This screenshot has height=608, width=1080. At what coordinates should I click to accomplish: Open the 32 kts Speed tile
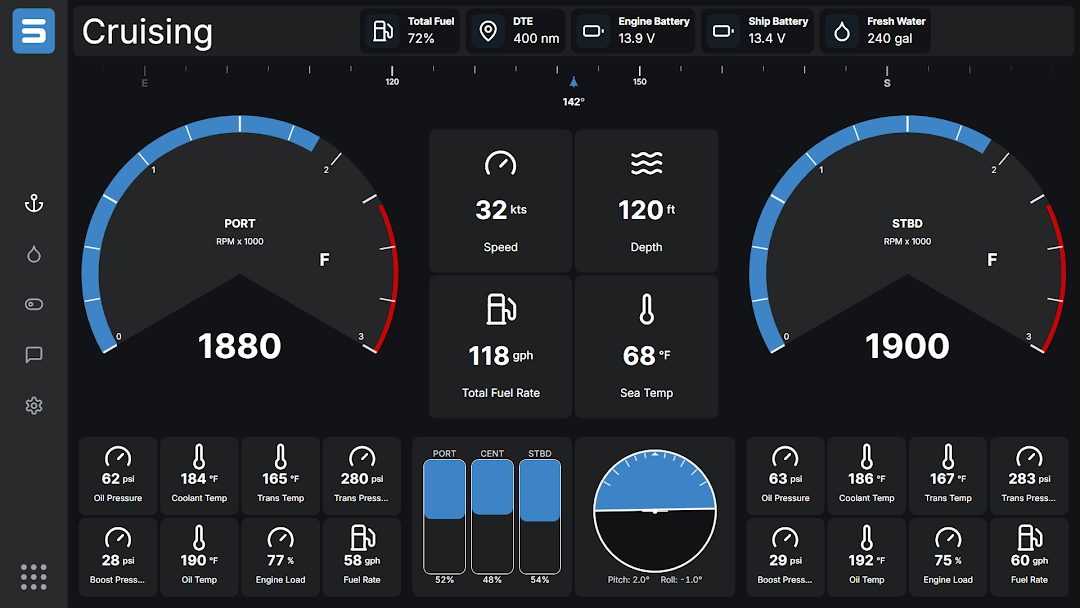pos(501,201)
